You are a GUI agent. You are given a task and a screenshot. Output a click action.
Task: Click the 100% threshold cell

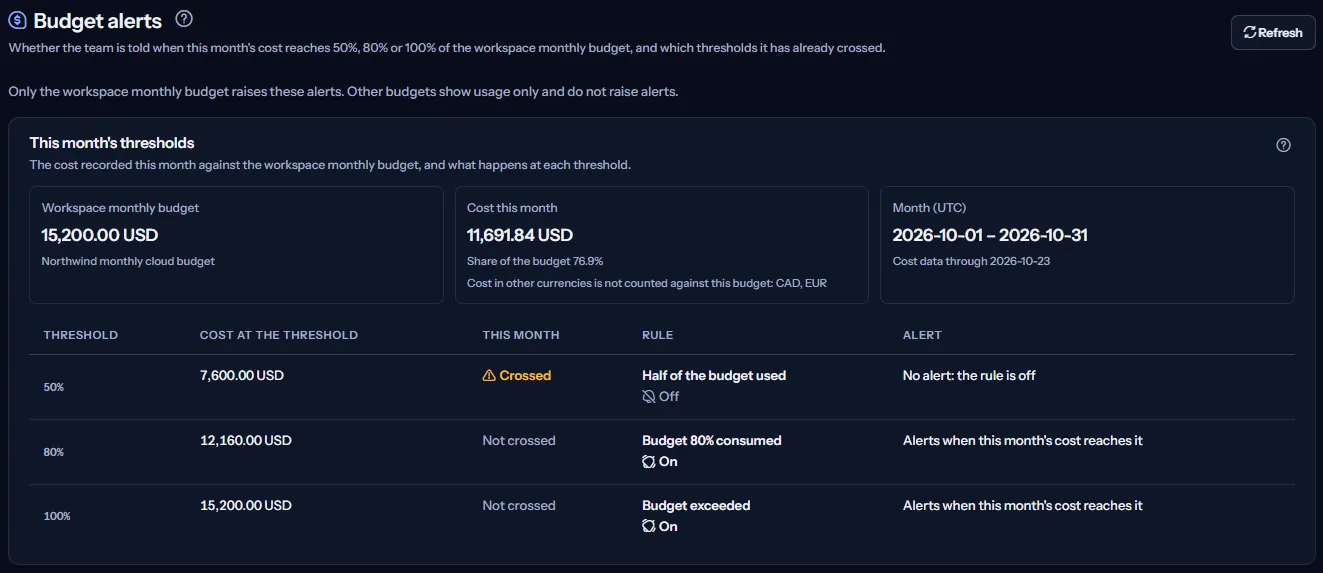(x=57, y=517)
